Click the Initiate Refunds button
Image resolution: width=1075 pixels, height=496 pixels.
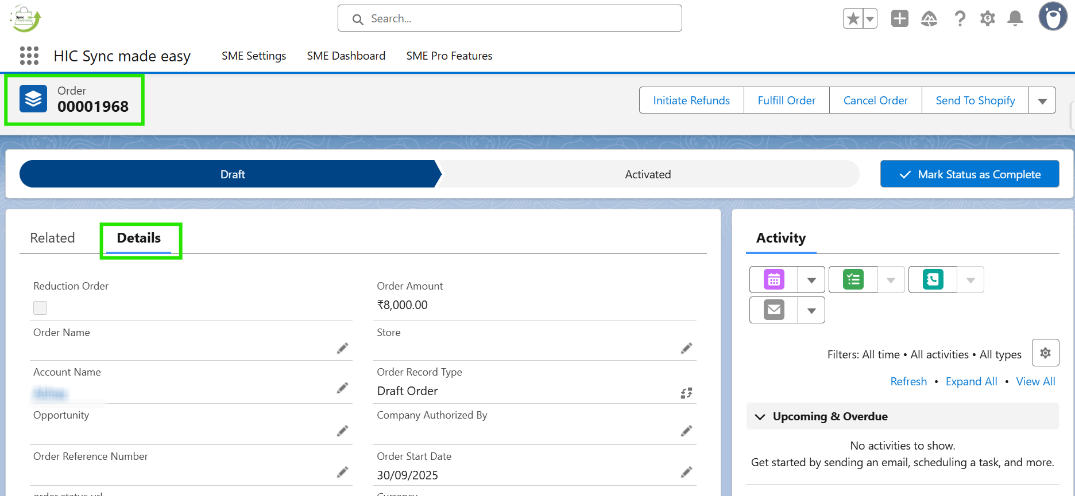tap(691, 100)
